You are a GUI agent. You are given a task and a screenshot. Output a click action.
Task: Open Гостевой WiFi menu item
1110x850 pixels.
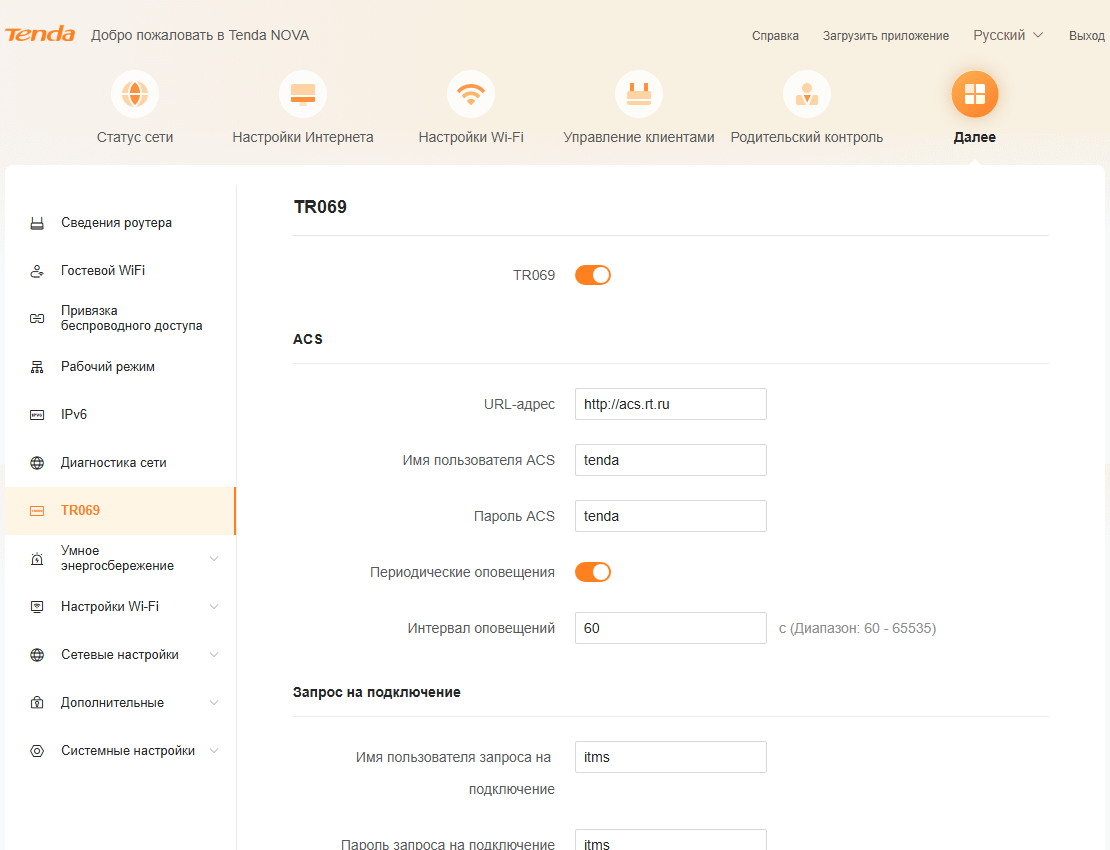pos(120,270)
